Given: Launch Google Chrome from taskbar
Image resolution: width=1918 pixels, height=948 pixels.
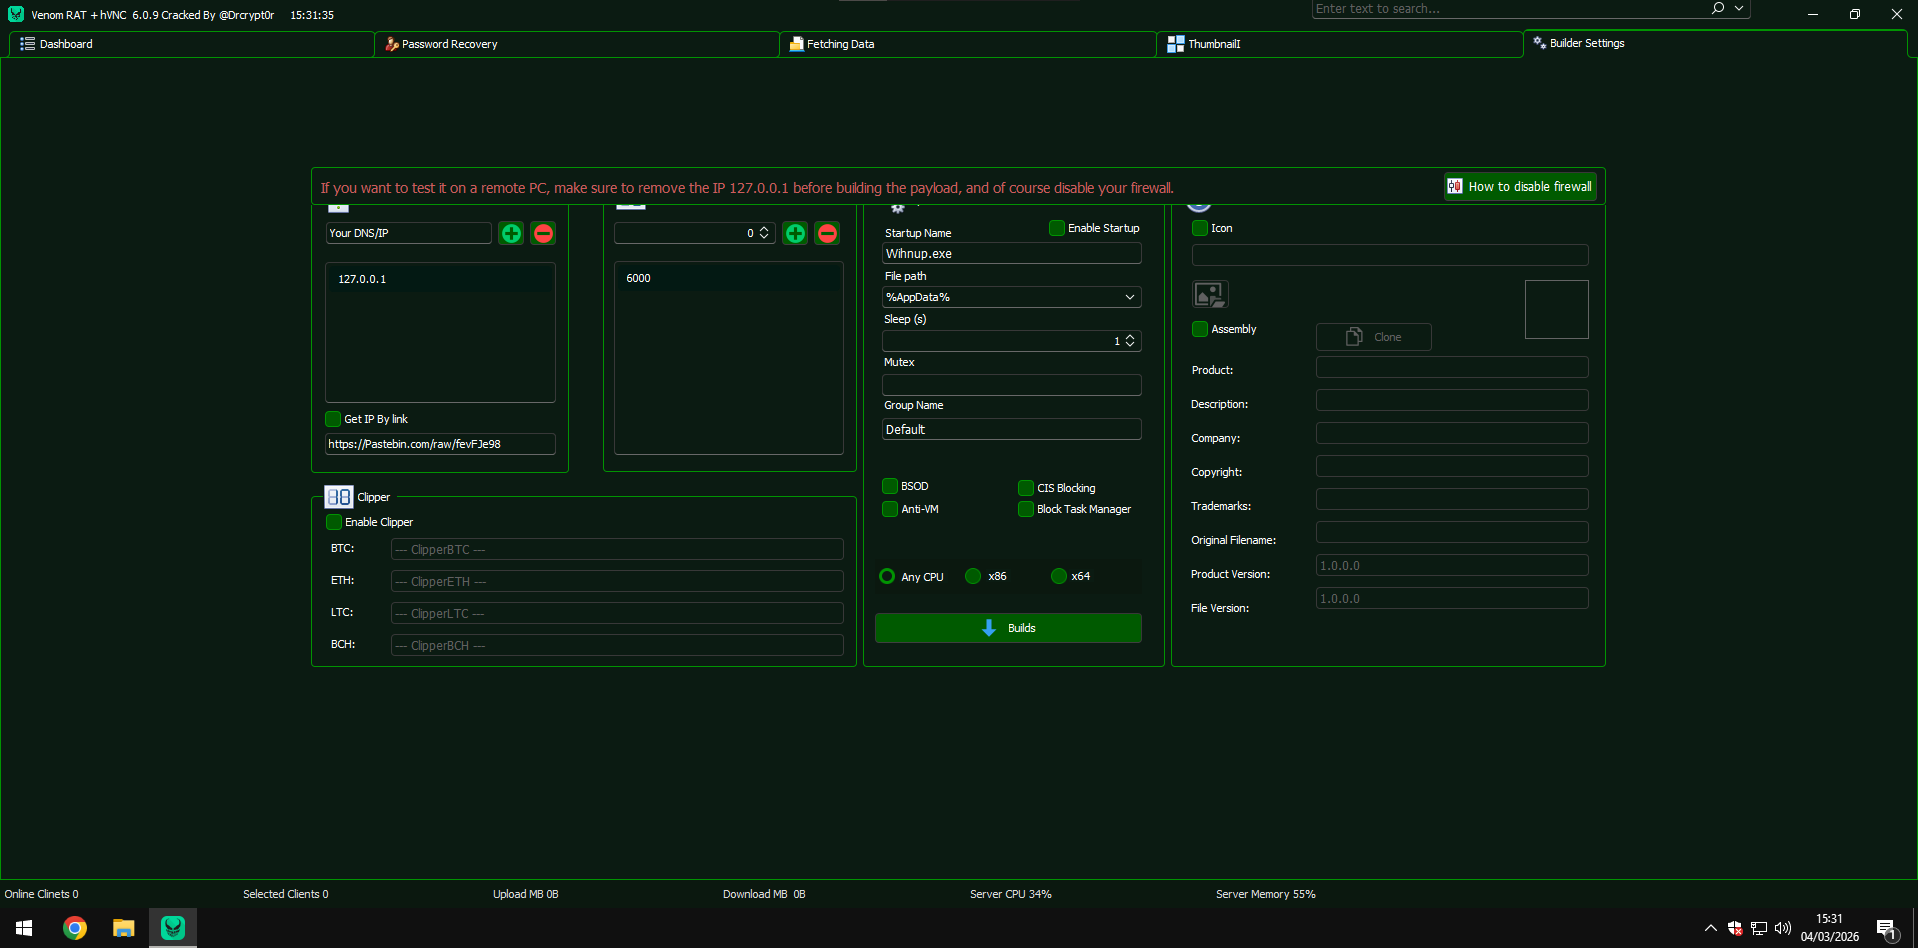Looking at the screenshot, I should pos(75,928).
